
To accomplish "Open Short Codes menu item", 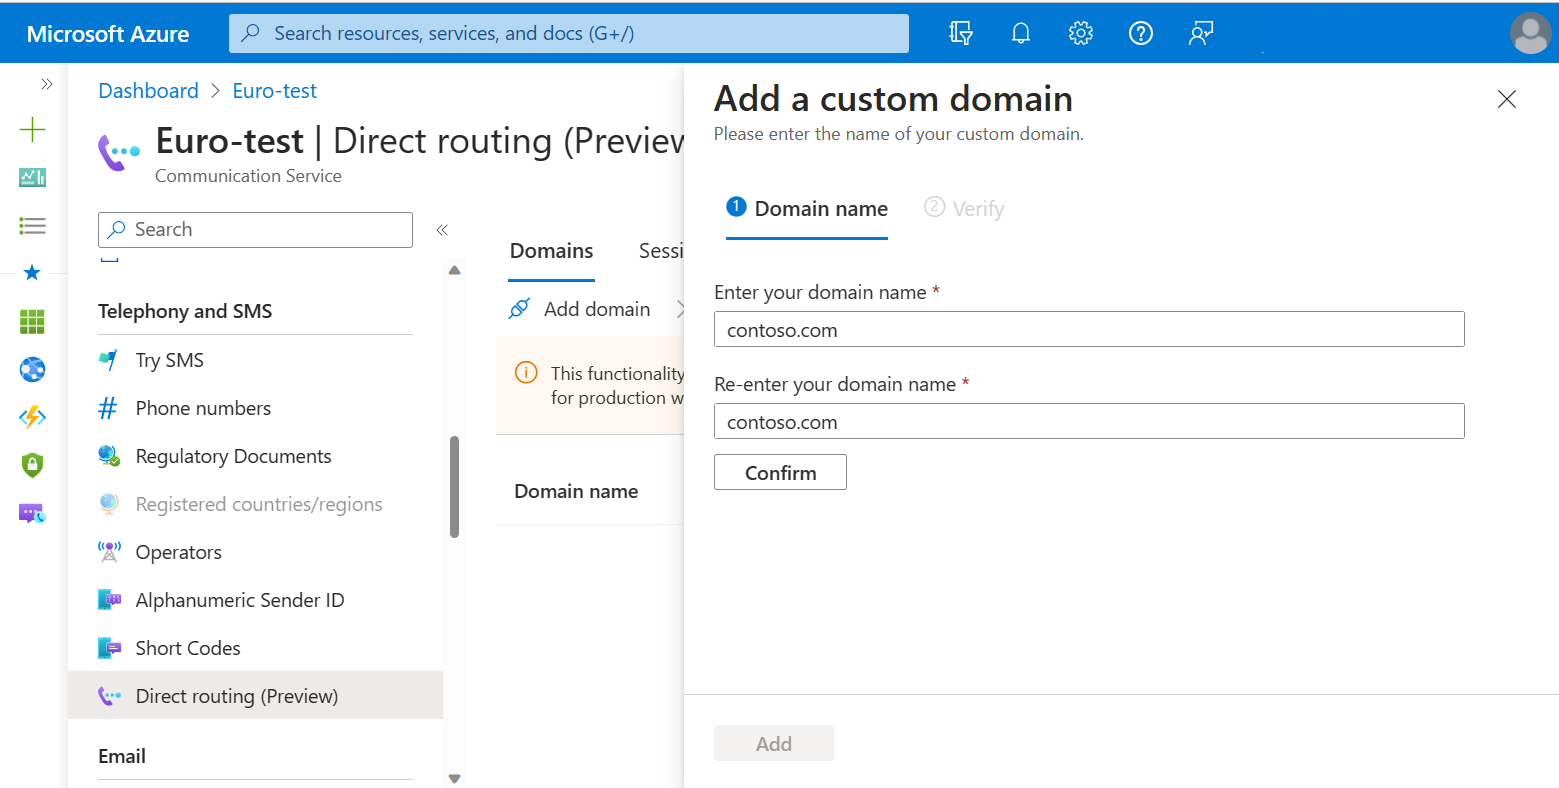I will [x=255, y=648].
